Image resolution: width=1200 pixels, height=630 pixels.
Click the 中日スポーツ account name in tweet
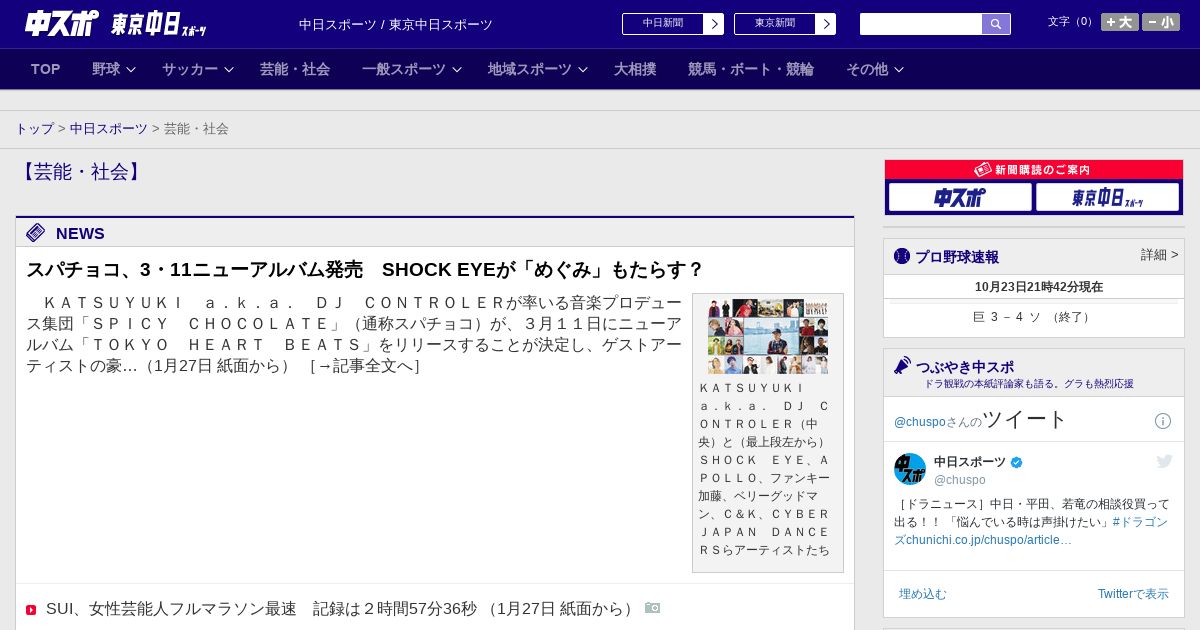(x=970, y=462)
